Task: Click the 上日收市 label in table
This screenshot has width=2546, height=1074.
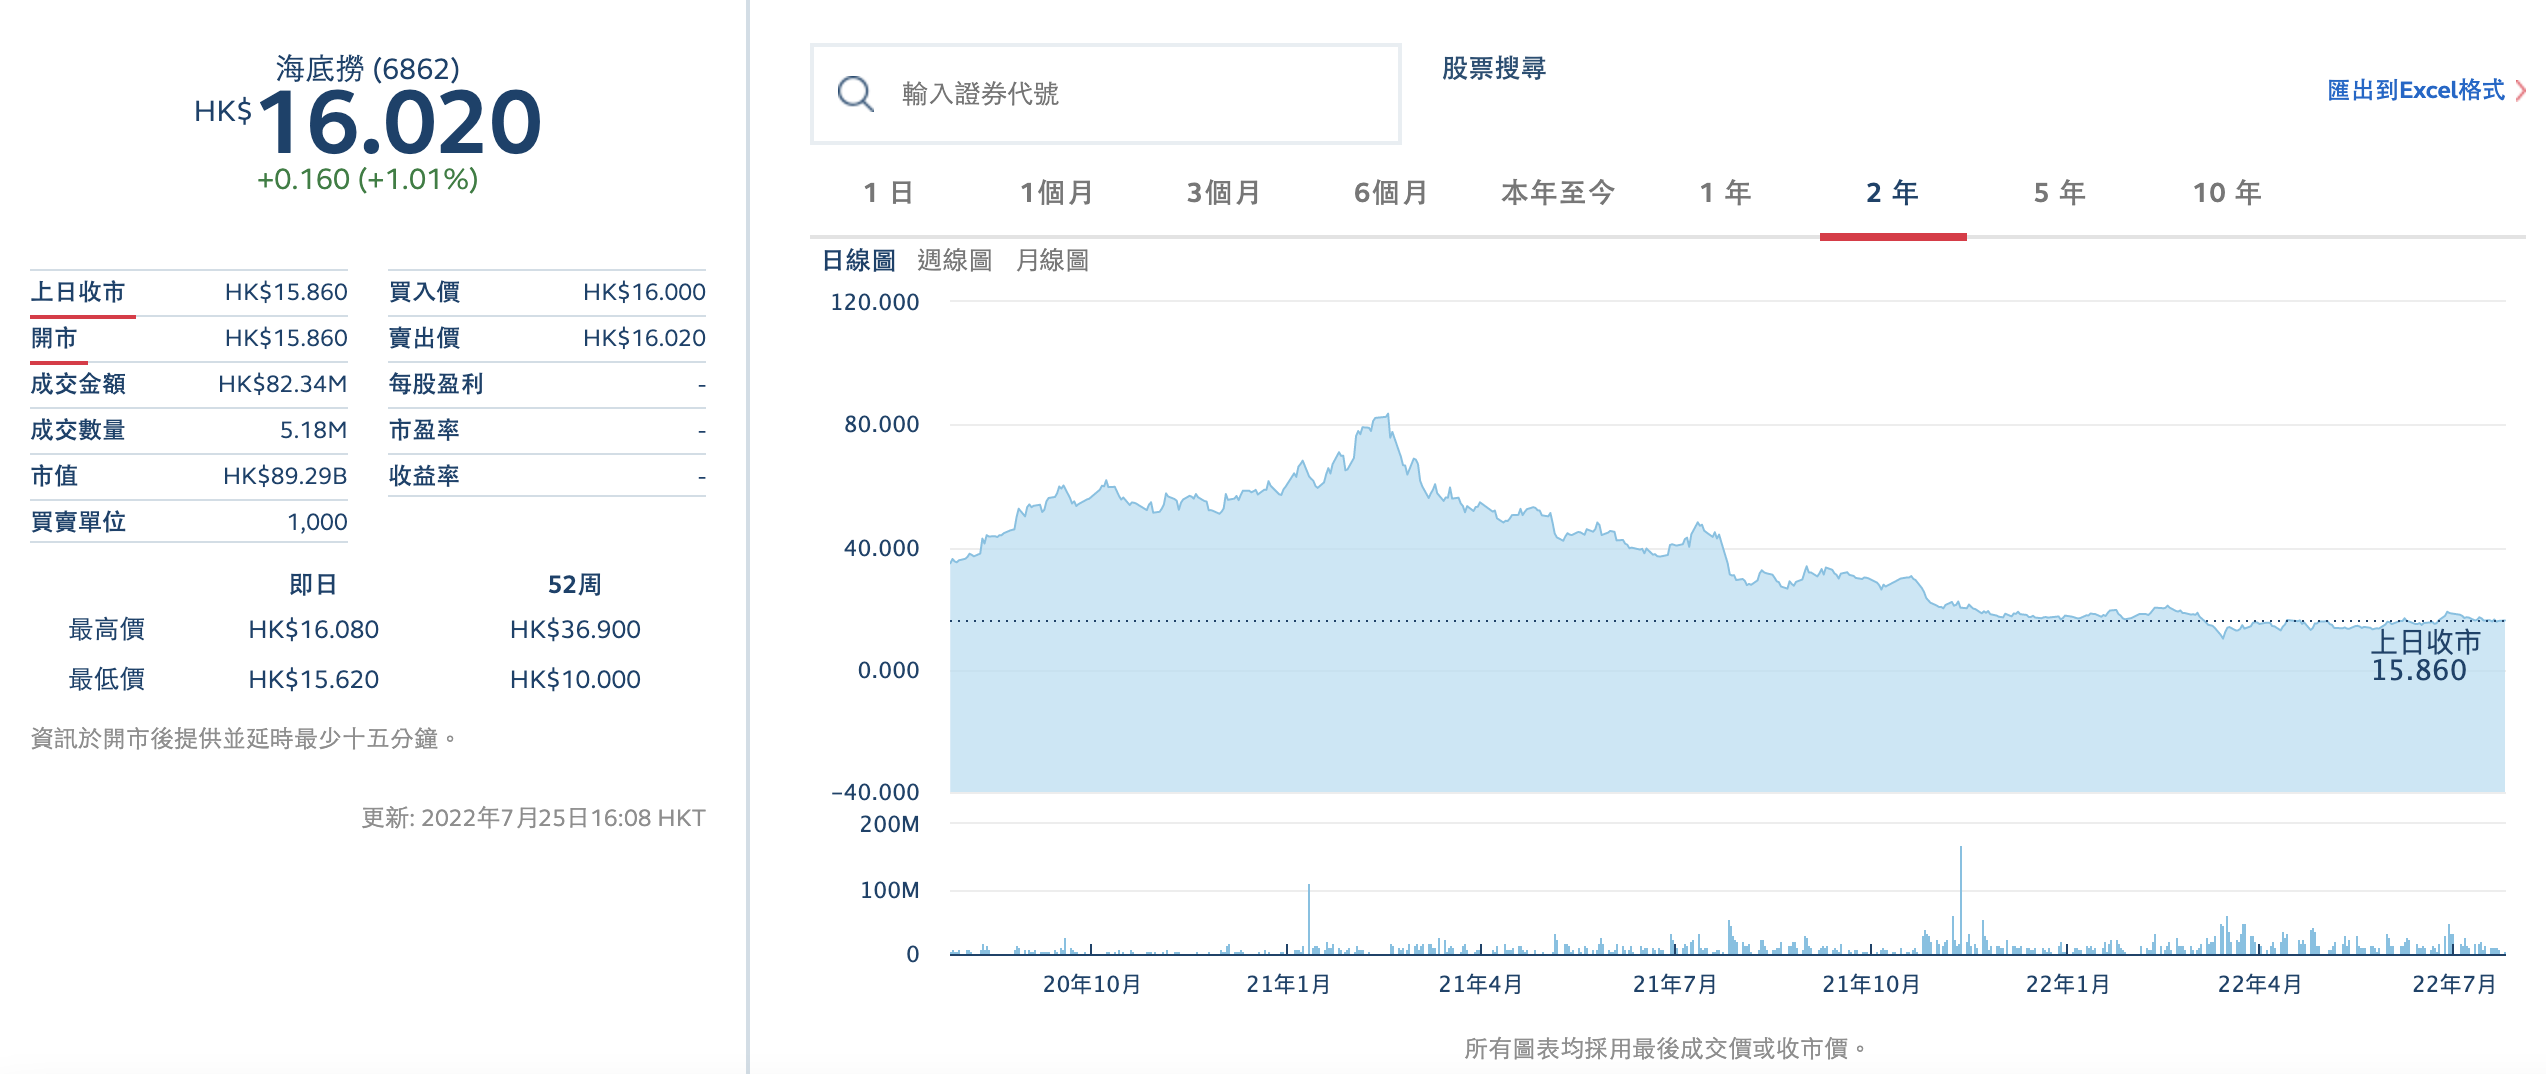Action: point(78,292)
